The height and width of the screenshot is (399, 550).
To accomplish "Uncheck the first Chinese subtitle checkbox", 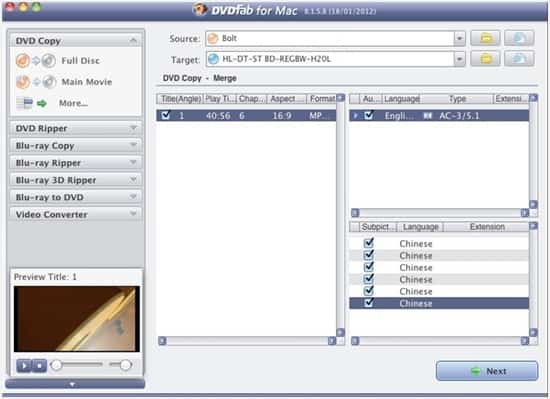I will pos(369,243).
